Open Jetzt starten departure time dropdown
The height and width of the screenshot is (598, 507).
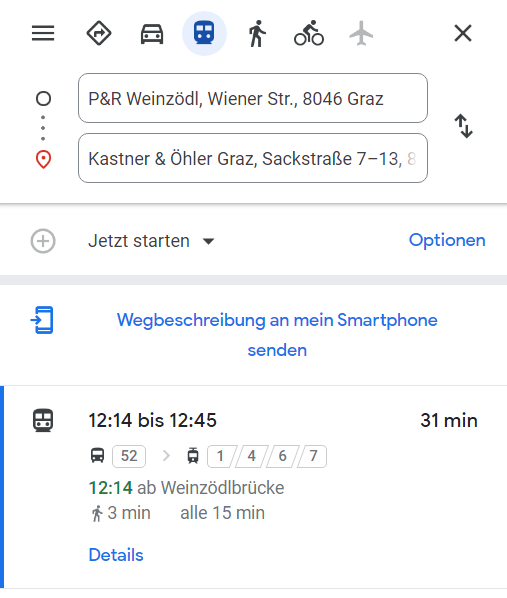click(x=151, y=241)
